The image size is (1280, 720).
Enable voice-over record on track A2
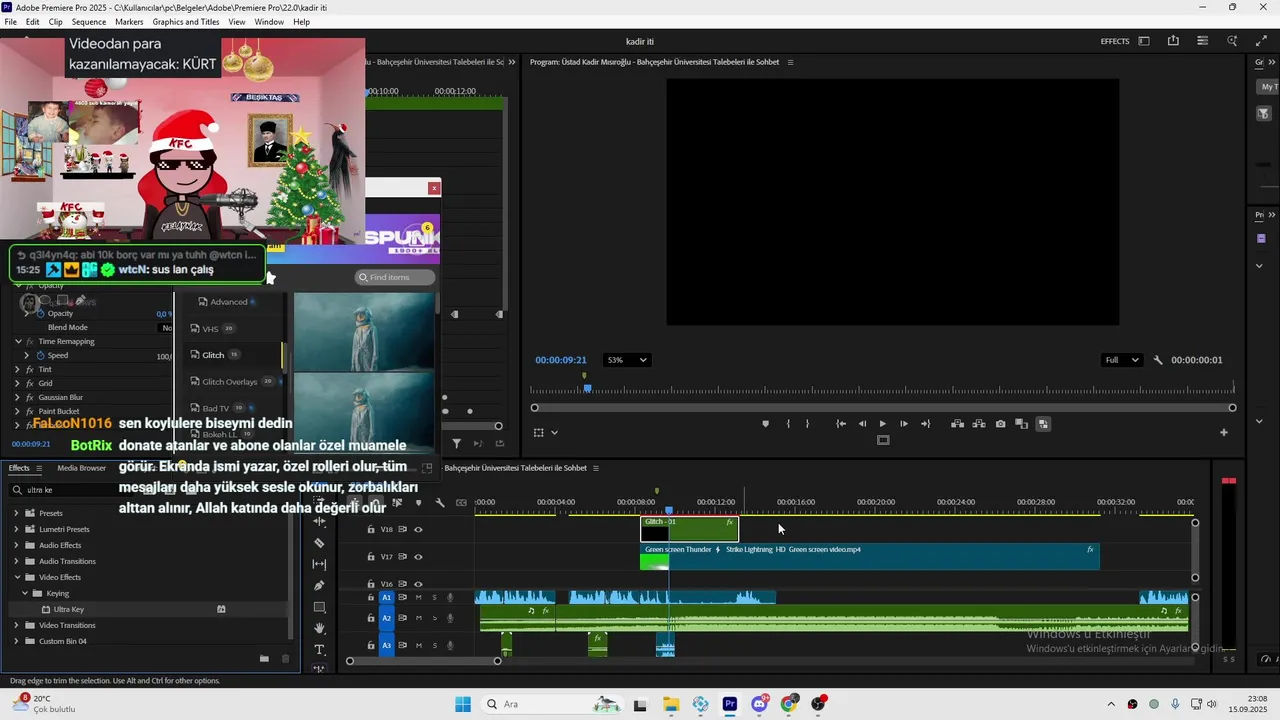coord(450,618)
